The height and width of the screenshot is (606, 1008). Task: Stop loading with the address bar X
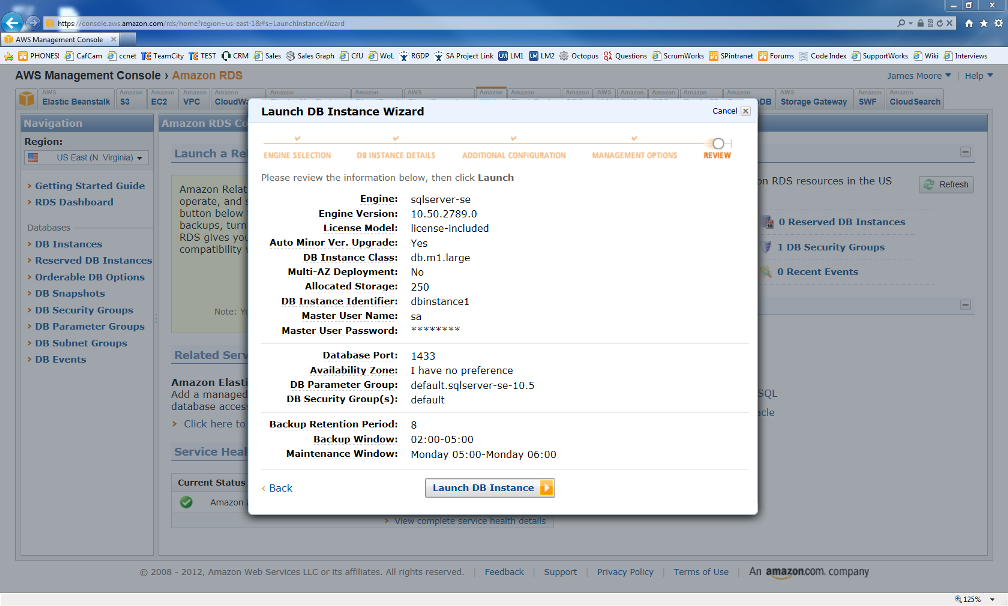950,23
